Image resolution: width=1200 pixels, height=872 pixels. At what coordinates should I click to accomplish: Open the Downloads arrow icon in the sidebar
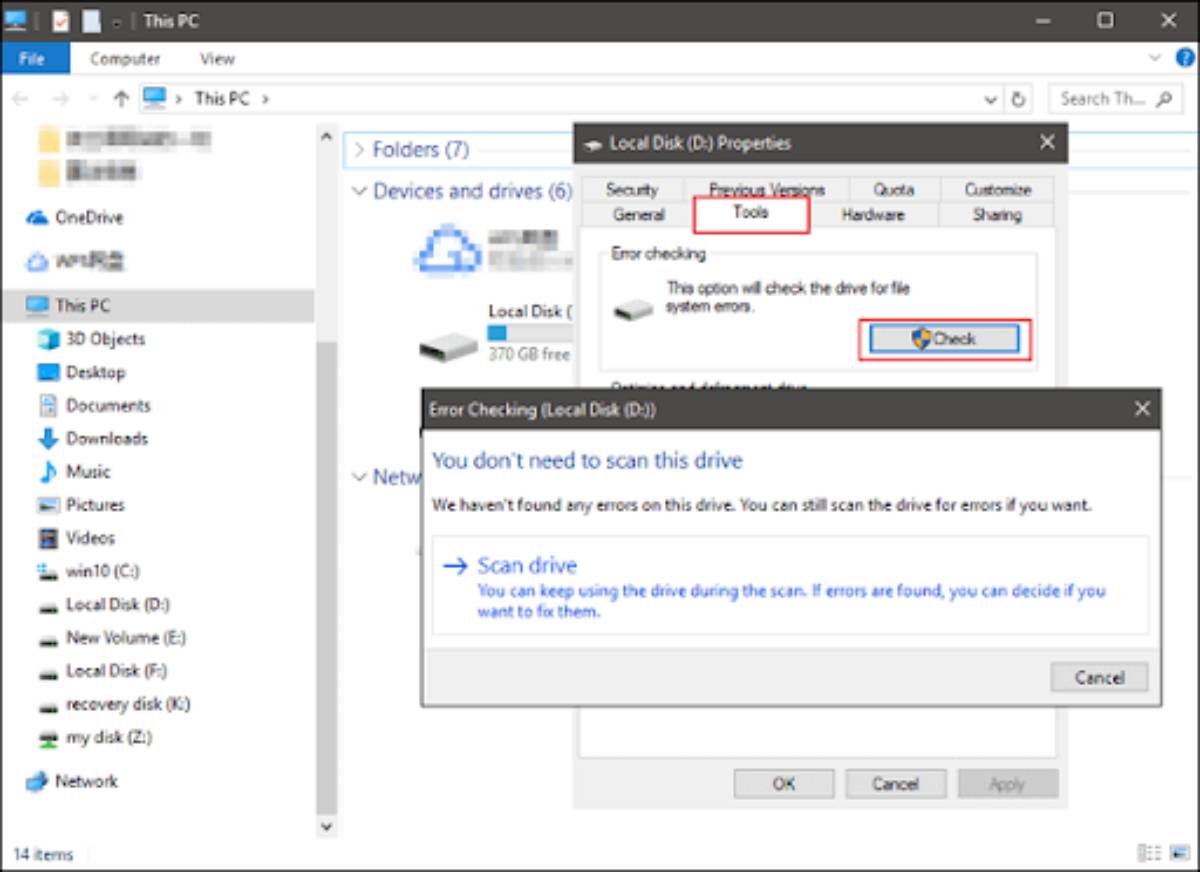click(48, 438)
